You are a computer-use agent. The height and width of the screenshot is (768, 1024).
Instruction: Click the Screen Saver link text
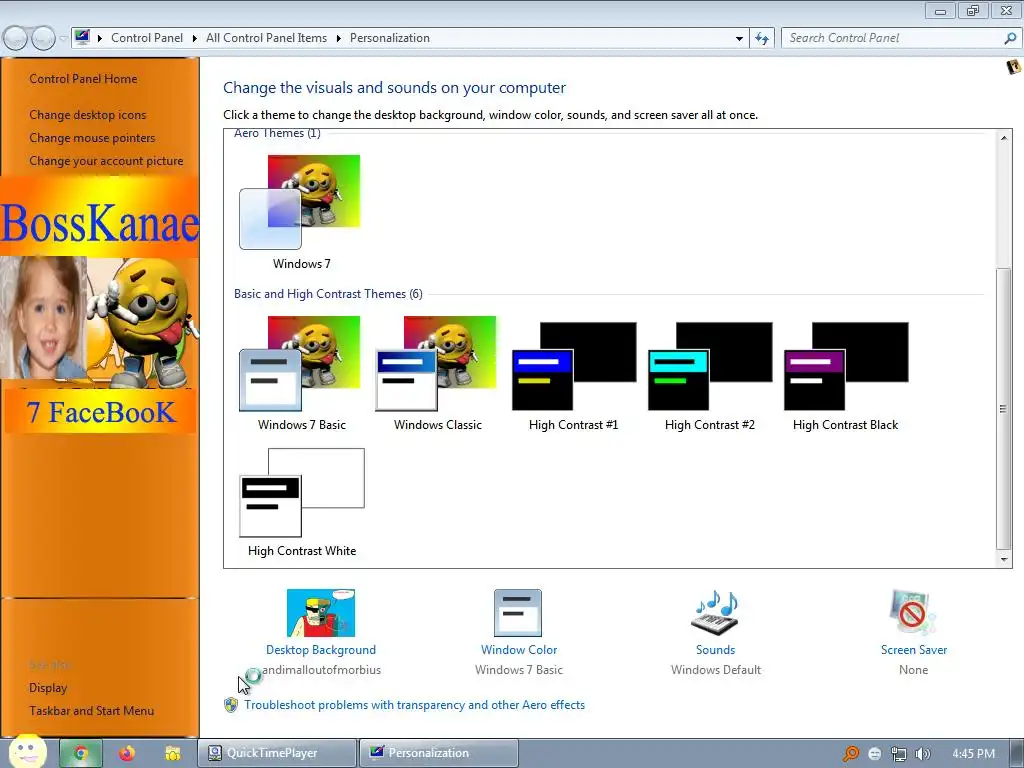point(914,650)
